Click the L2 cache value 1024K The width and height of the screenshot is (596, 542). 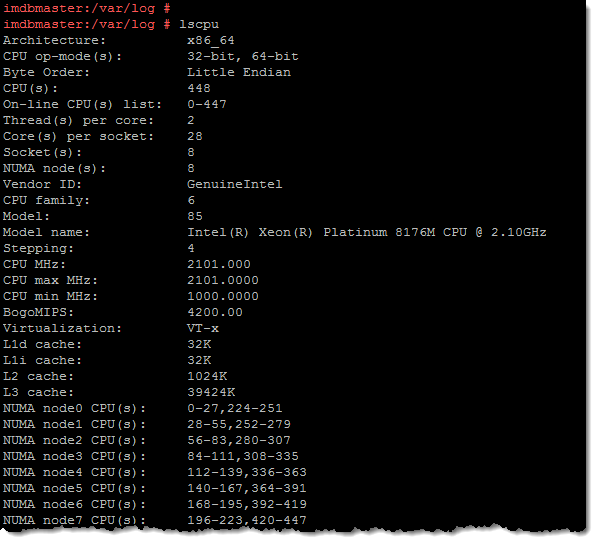[x=207, y=376]
